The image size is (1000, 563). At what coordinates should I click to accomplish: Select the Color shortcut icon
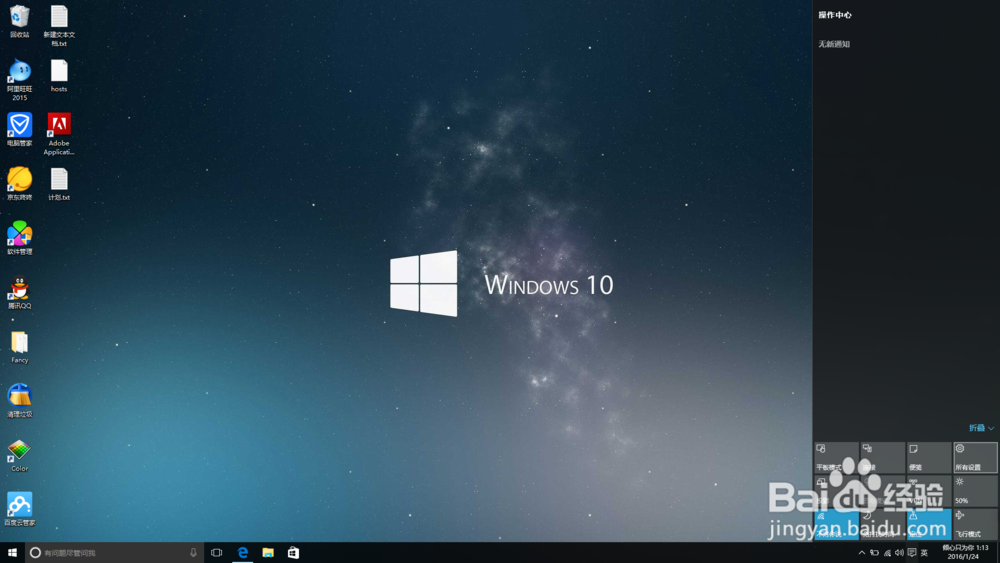coord(20,455)
